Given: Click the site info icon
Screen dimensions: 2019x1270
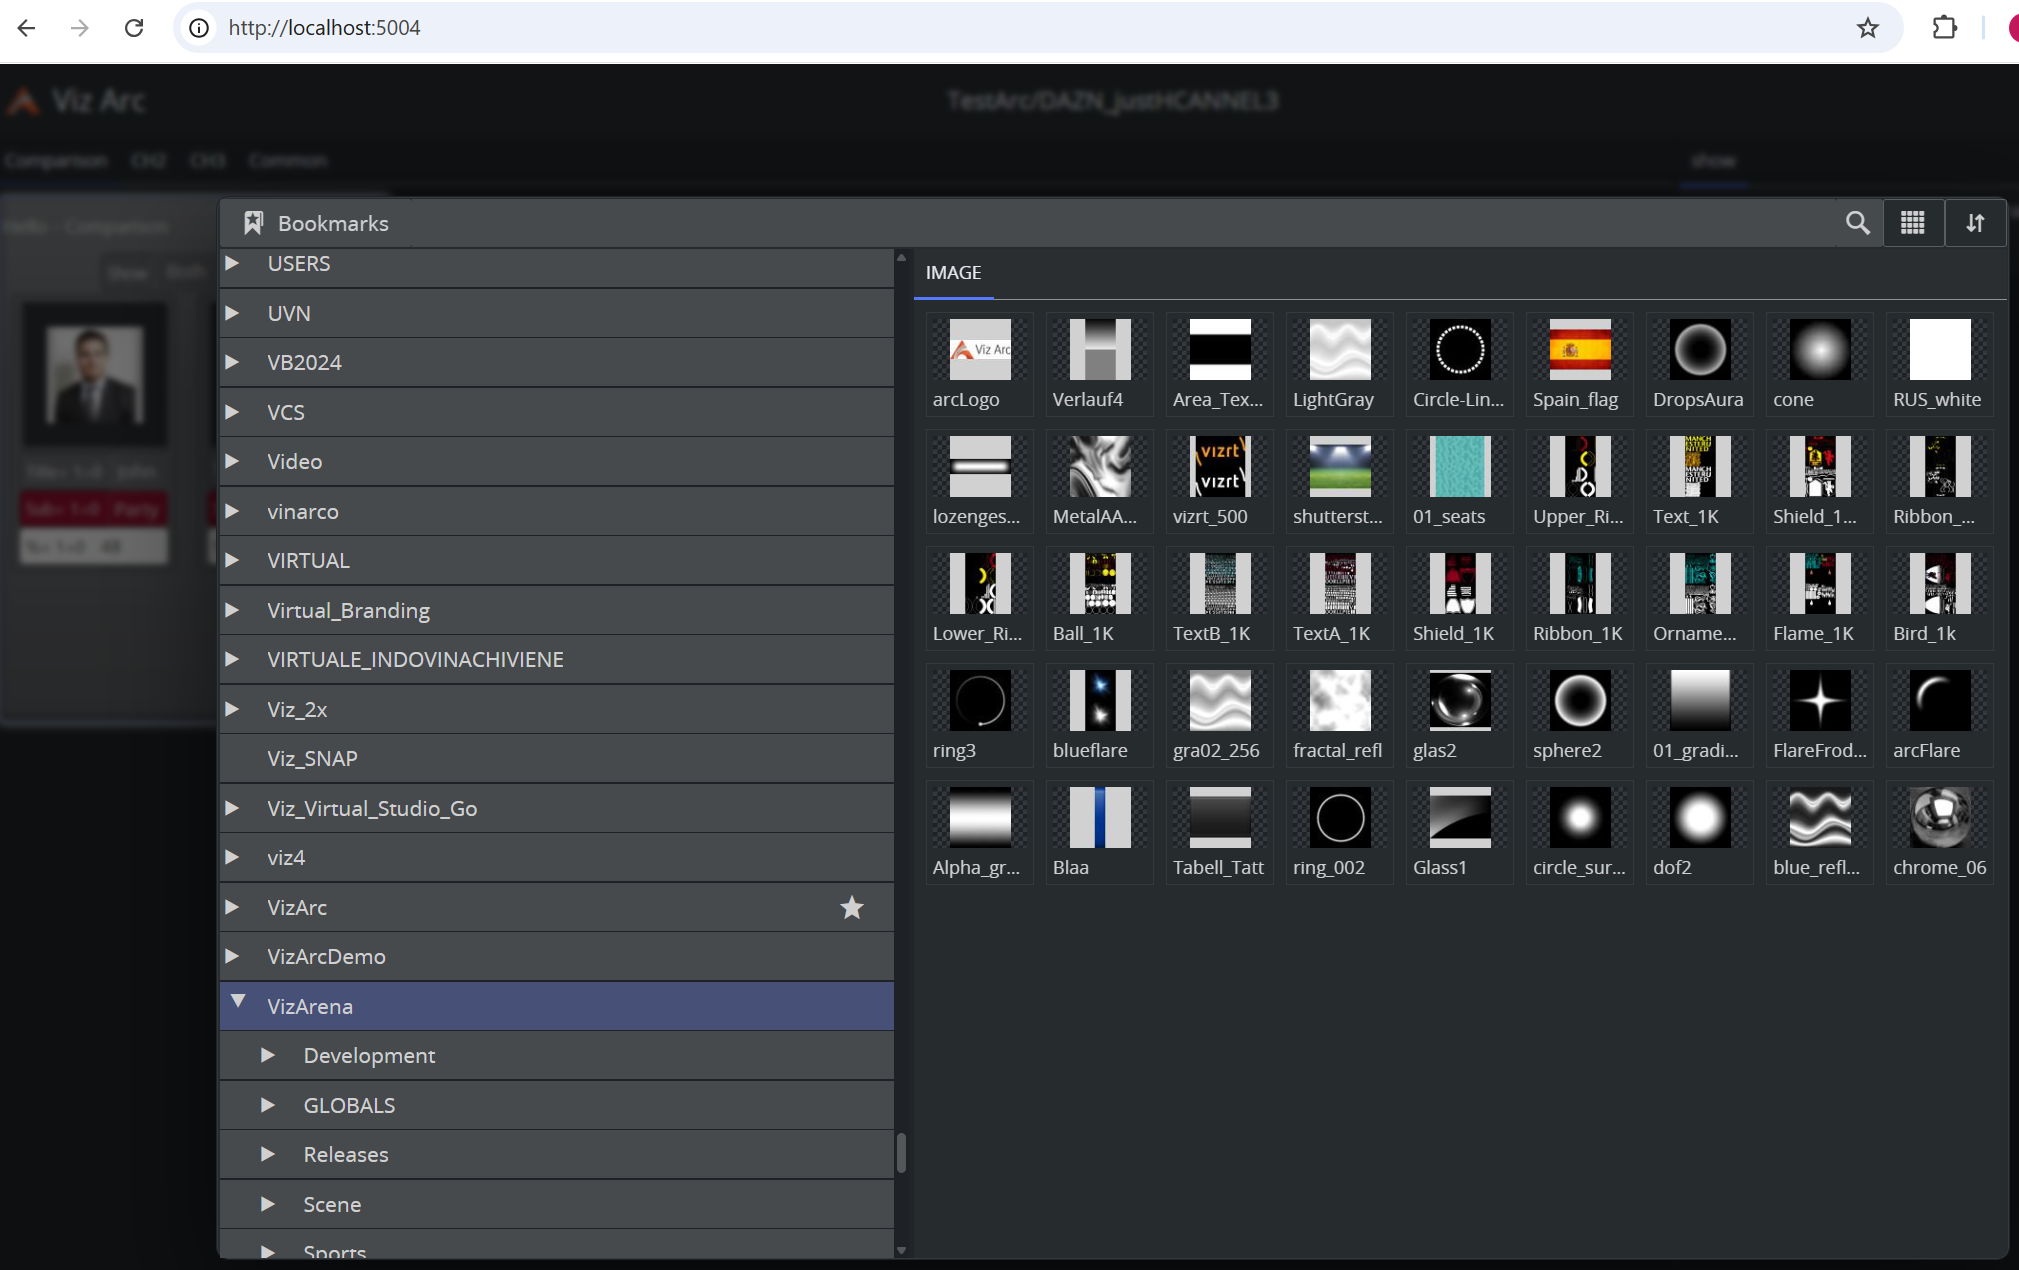Looking at the screenshot, I should tap(199, 28).
